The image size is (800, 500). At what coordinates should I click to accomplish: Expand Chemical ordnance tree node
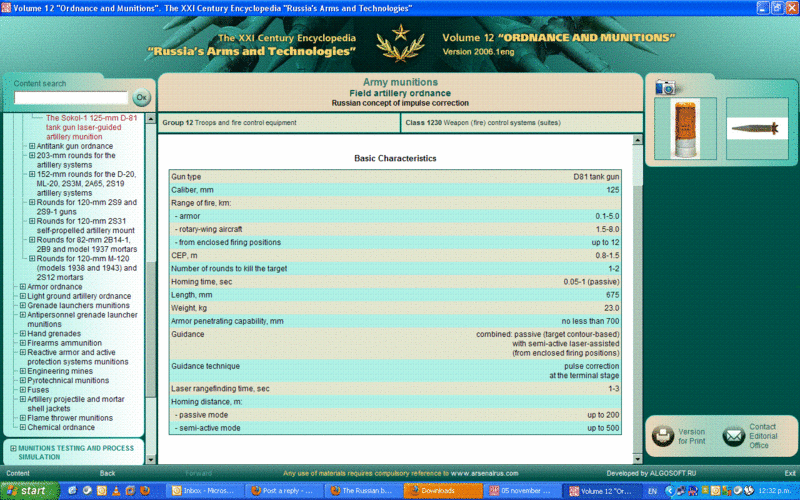[x=22, y=427]
